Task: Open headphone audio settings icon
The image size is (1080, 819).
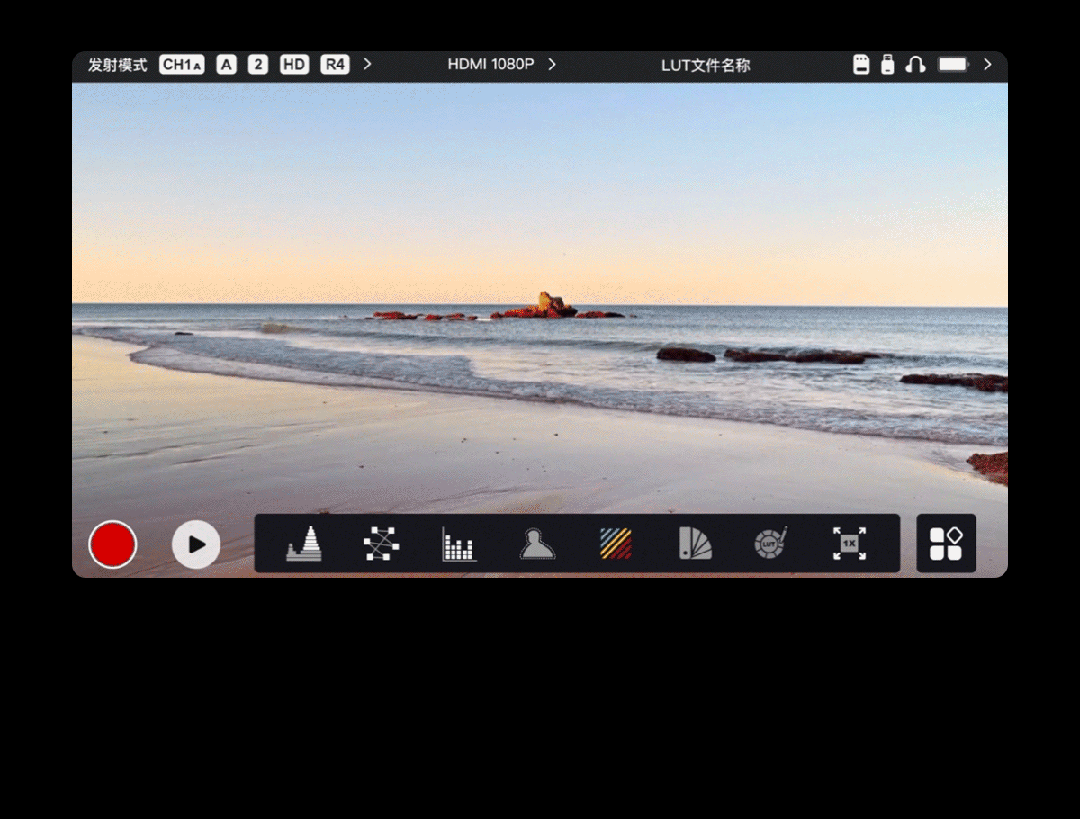Action: (915, 65)
